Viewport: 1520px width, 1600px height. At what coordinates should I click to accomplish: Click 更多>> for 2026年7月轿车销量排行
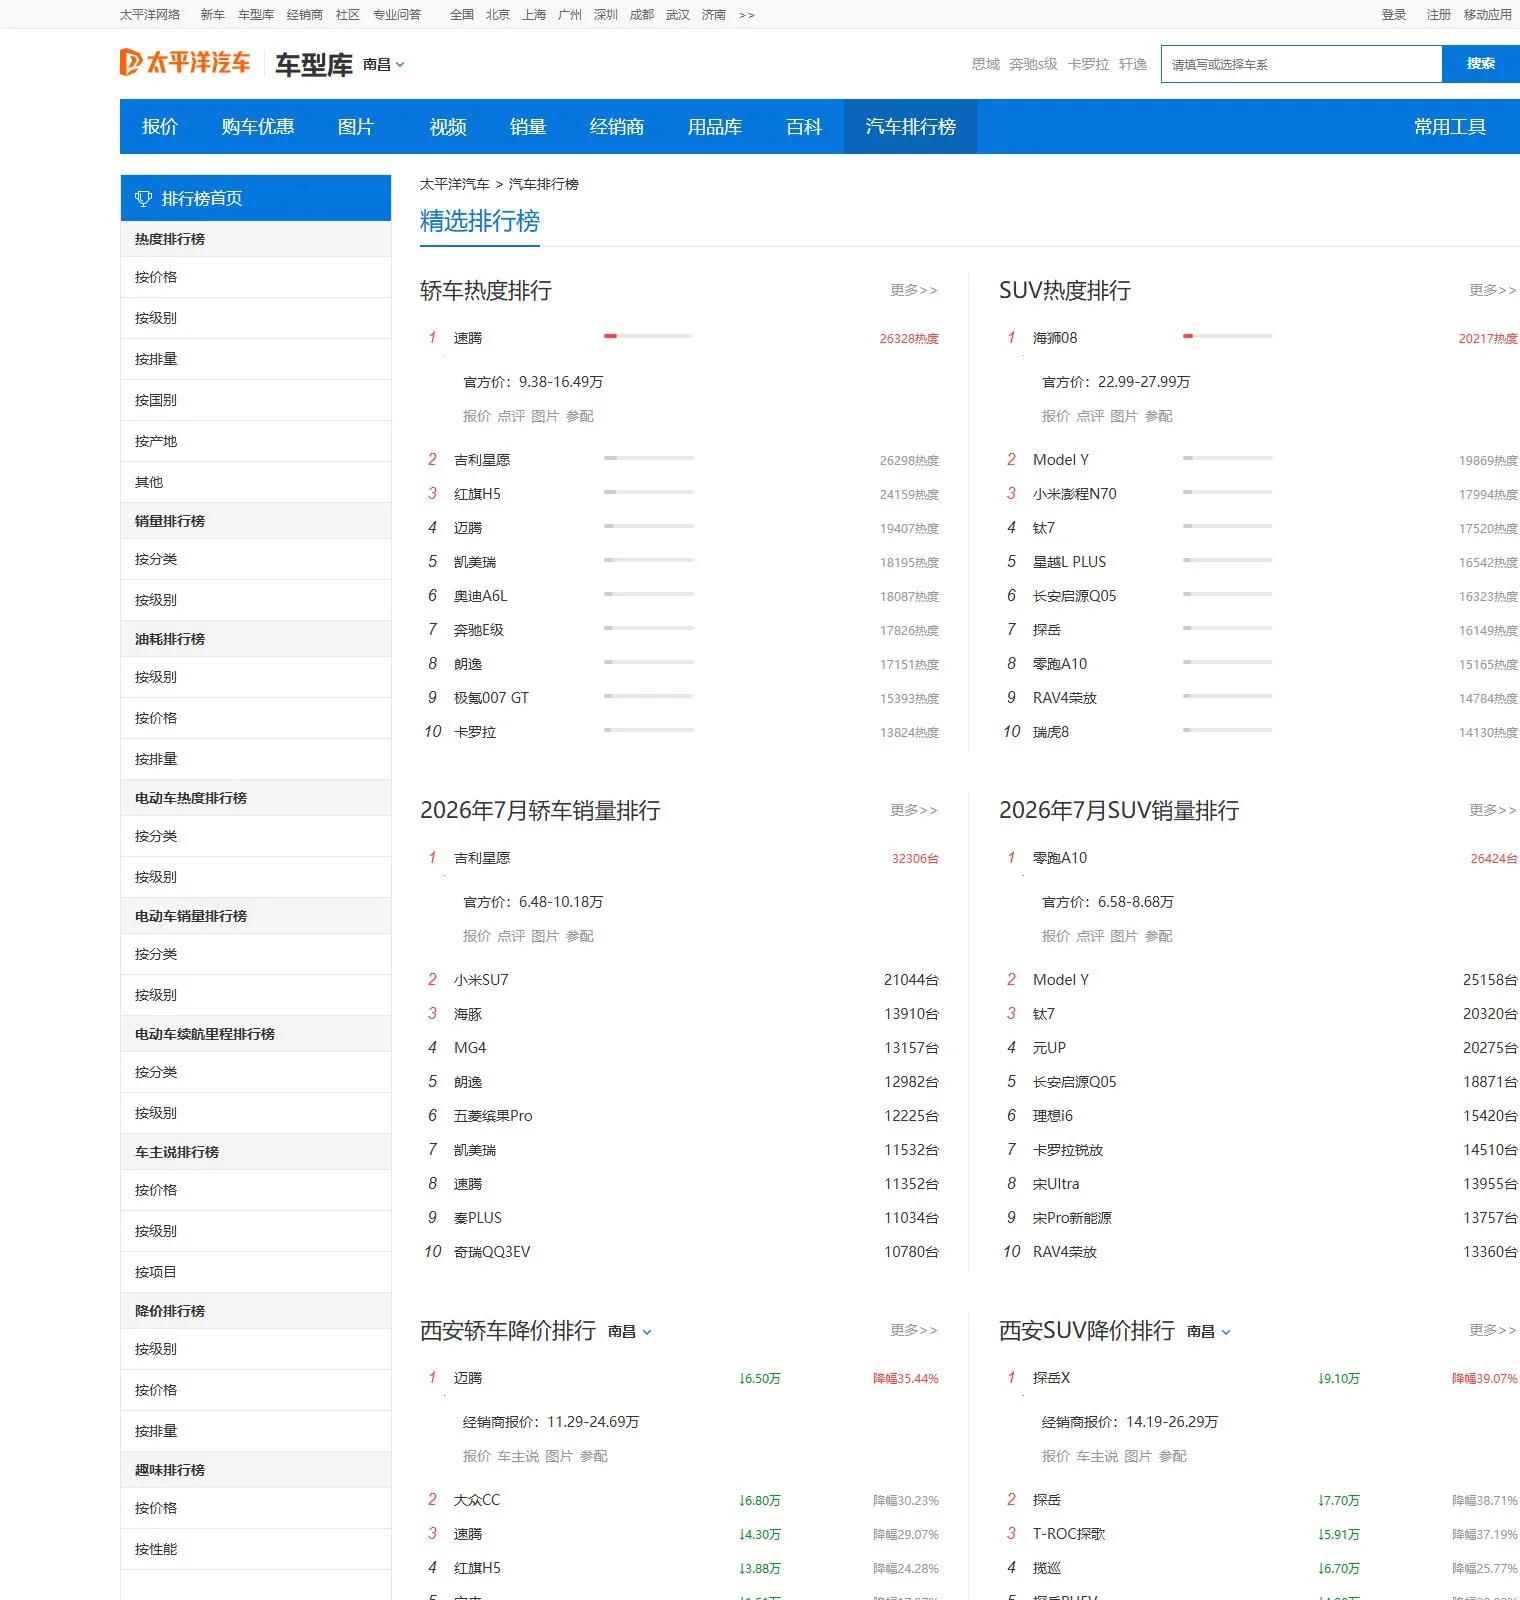(914, 810)
